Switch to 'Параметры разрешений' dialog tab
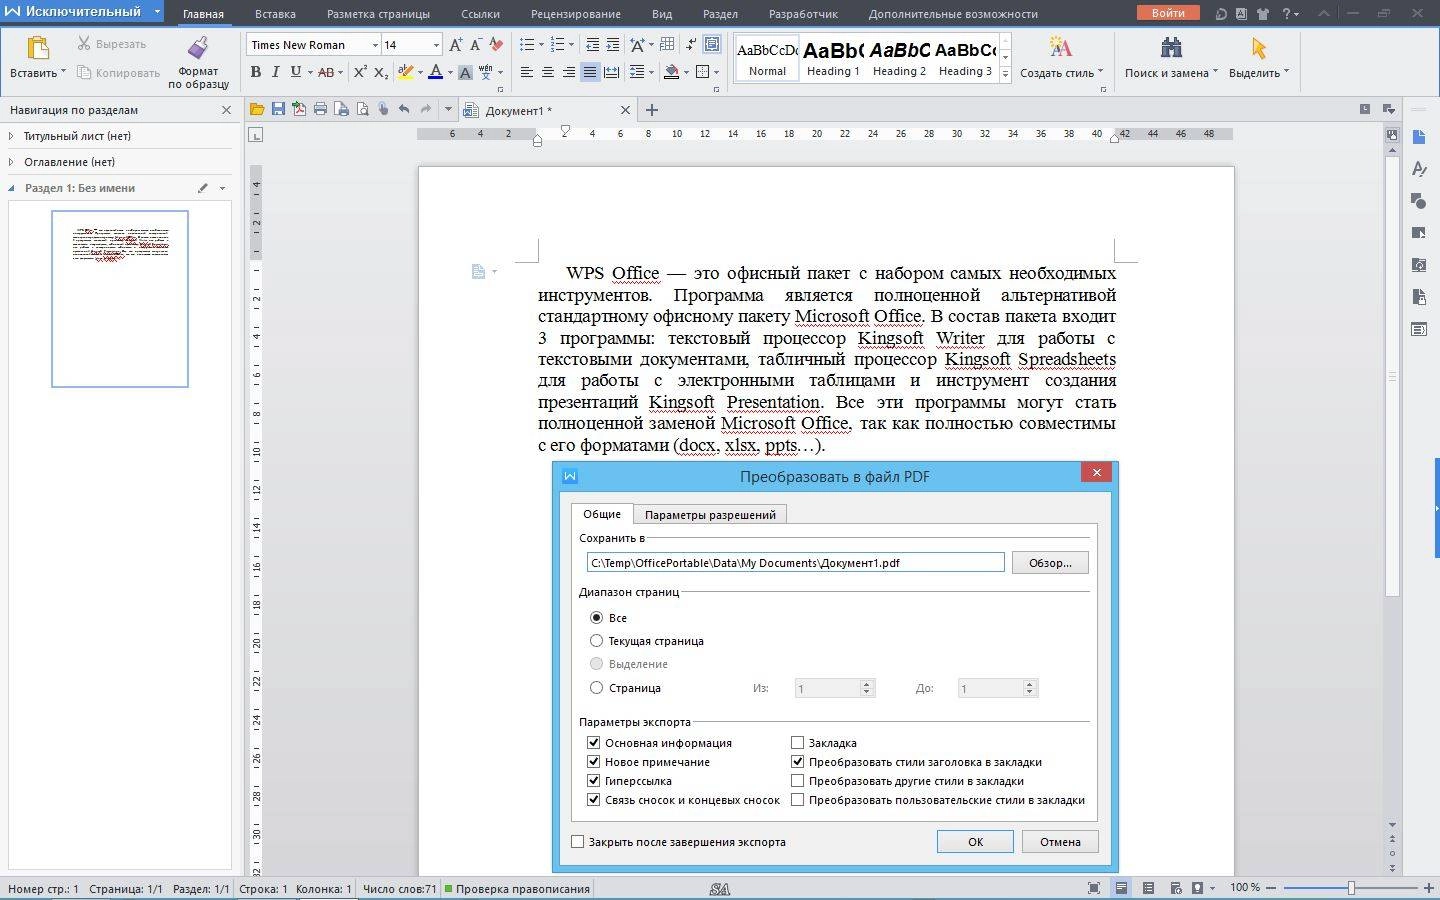This screenshot has height=900, width=1440. pyautogui.click(x=710, y=514)
